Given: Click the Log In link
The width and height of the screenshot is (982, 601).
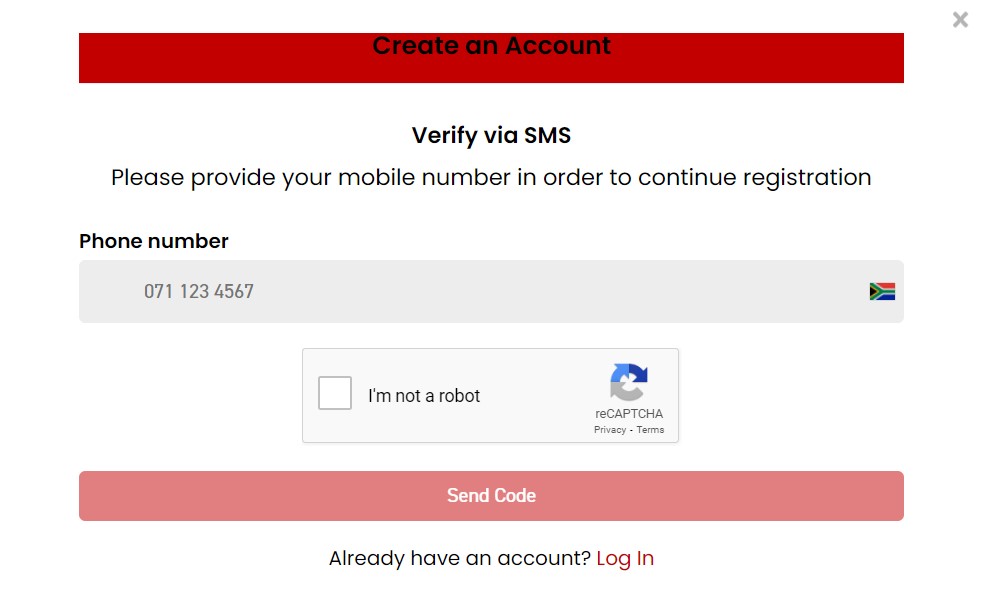Looking at the screenshot, I should tap(625, 558).
